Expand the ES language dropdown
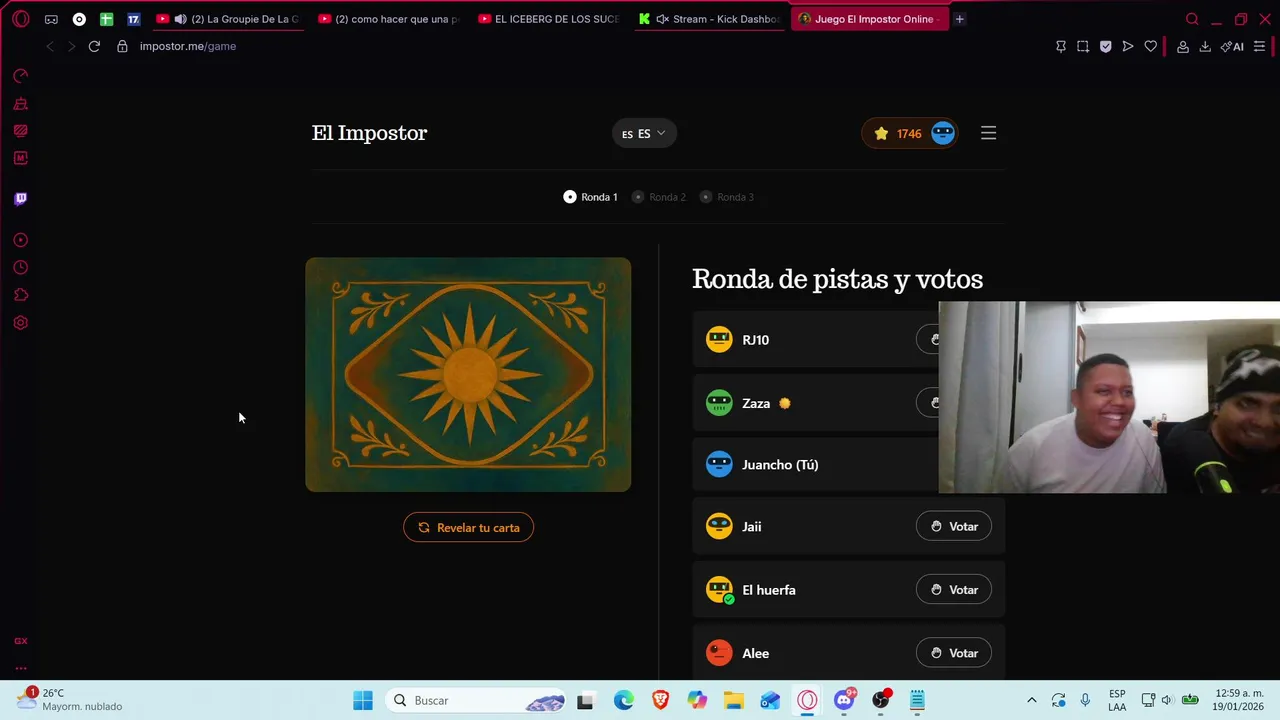The height and width of the screenshot is (720, 1280). (644, 133)
